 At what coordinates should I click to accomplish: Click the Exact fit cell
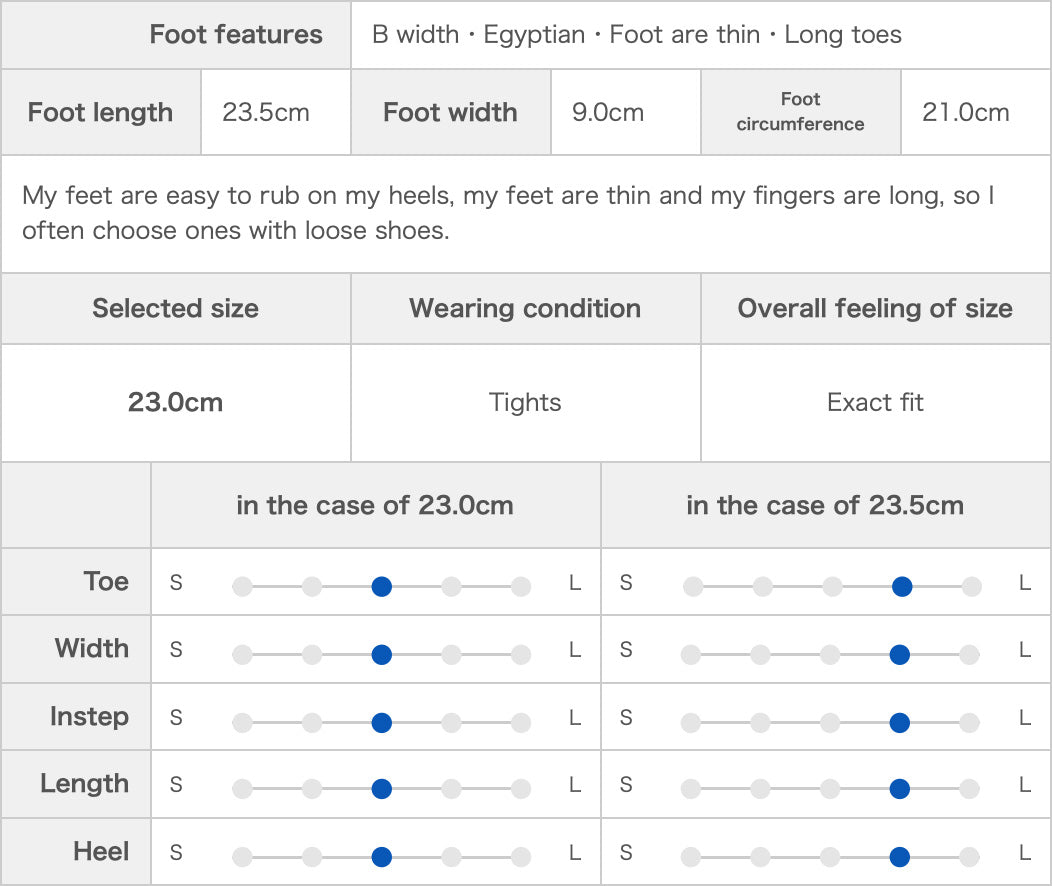coord(876,402)
